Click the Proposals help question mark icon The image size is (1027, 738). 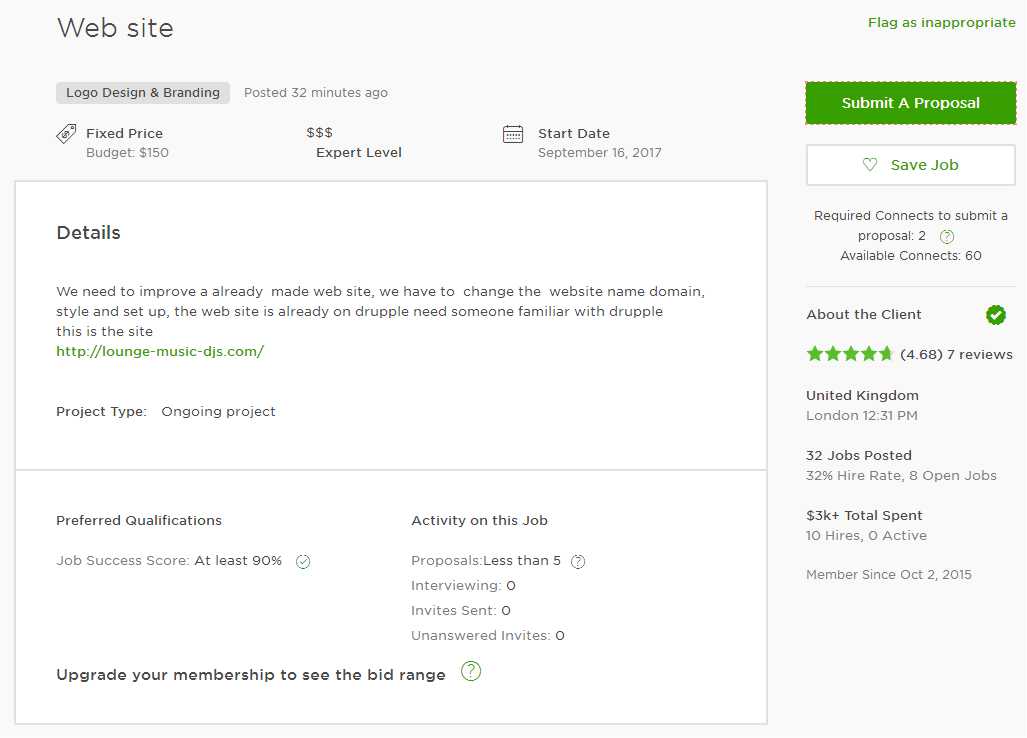pyautogui.click(x=578, y=562)
